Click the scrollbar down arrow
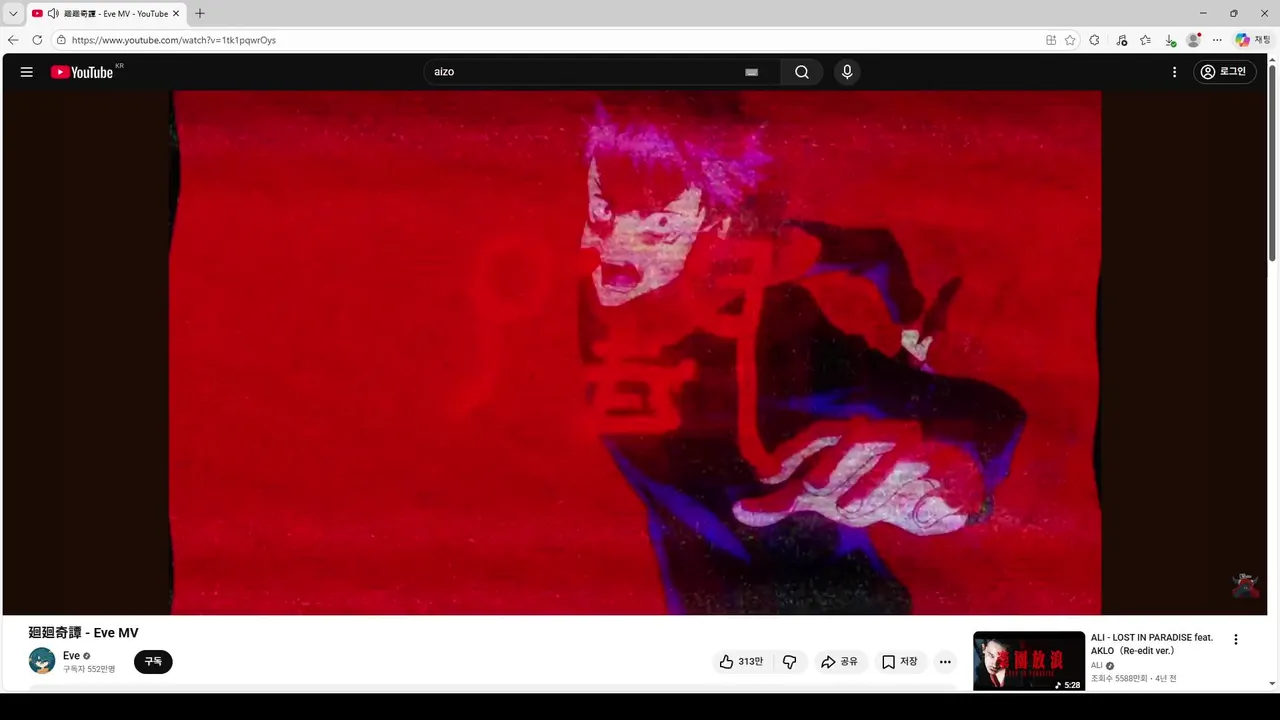The image size is (1280, 720). pyautogui.click(x=1272, y=684)
